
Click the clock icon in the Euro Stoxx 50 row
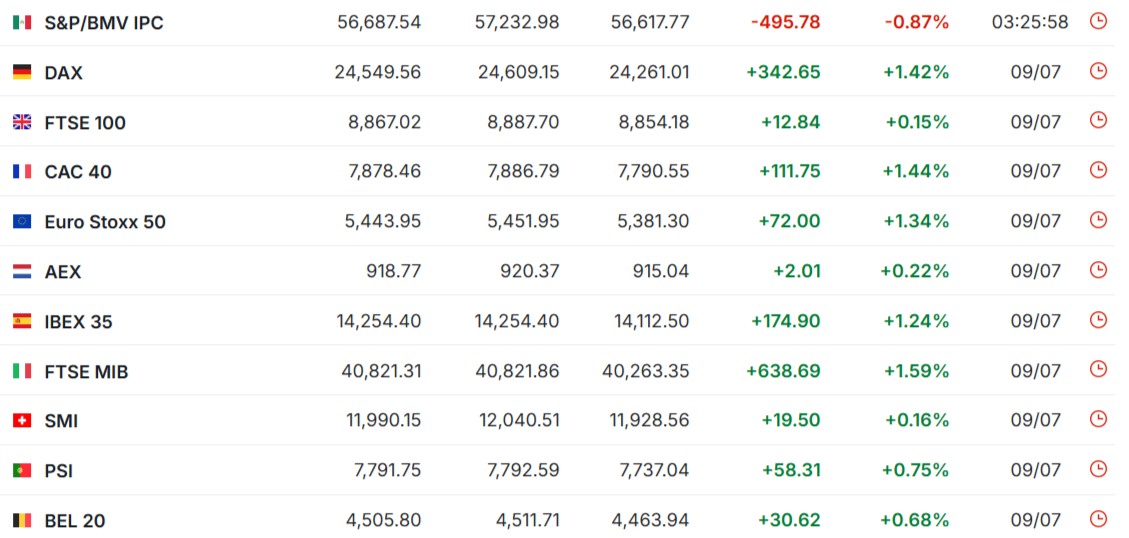(1098, 220)
